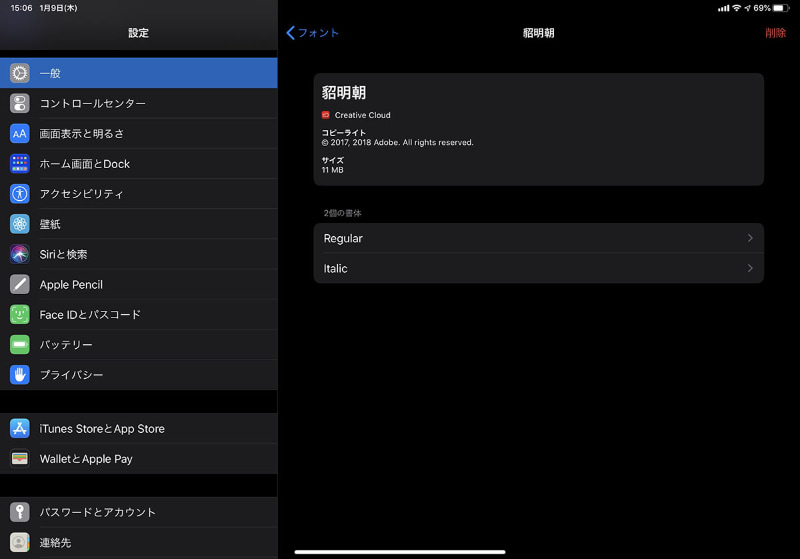Tap the 2個の書体 section header

pos(342,213)
